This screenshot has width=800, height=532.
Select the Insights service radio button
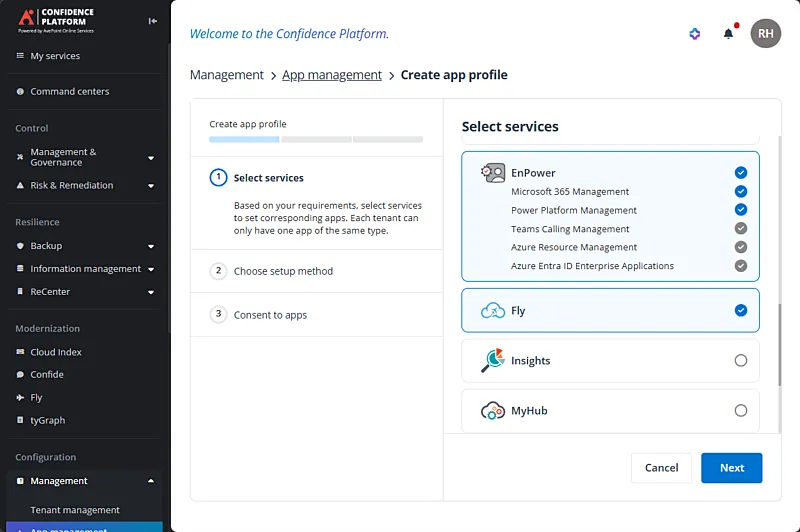pyautogui.click(x=741, y=361)
